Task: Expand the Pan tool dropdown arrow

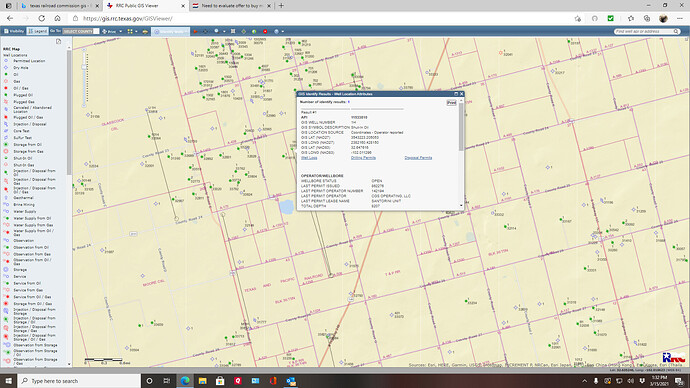Action: coord(121,31)
